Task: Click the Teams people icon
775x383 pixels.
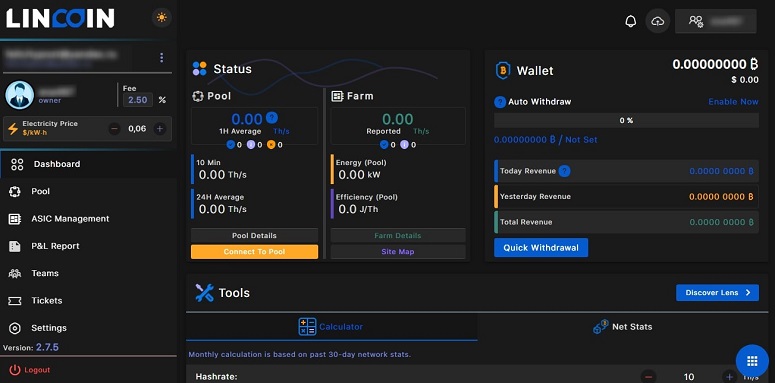Action: tap(15, 273)
